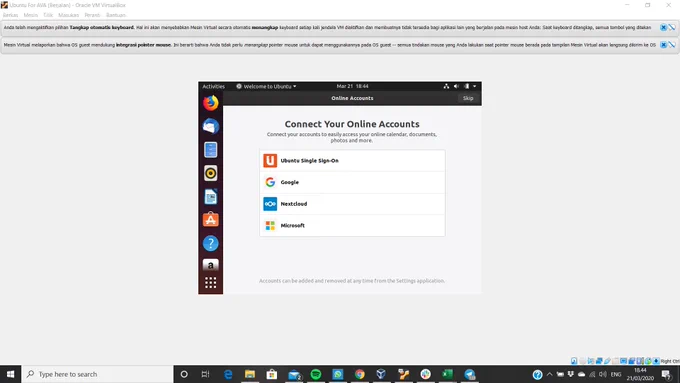Viewport: 680px width, 383px height.
Task: Skip the Online Accounts setup
Action: (468, 98)
